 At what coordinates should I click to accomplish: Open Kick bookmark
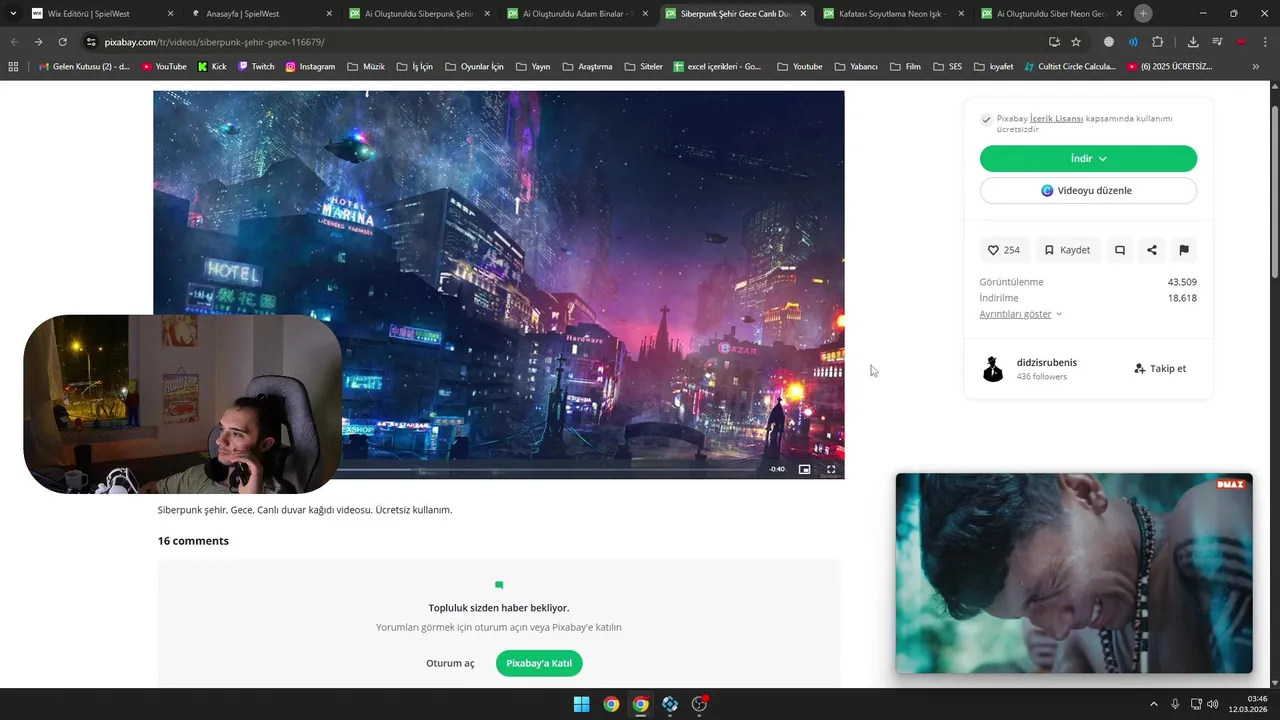point(212,67)
